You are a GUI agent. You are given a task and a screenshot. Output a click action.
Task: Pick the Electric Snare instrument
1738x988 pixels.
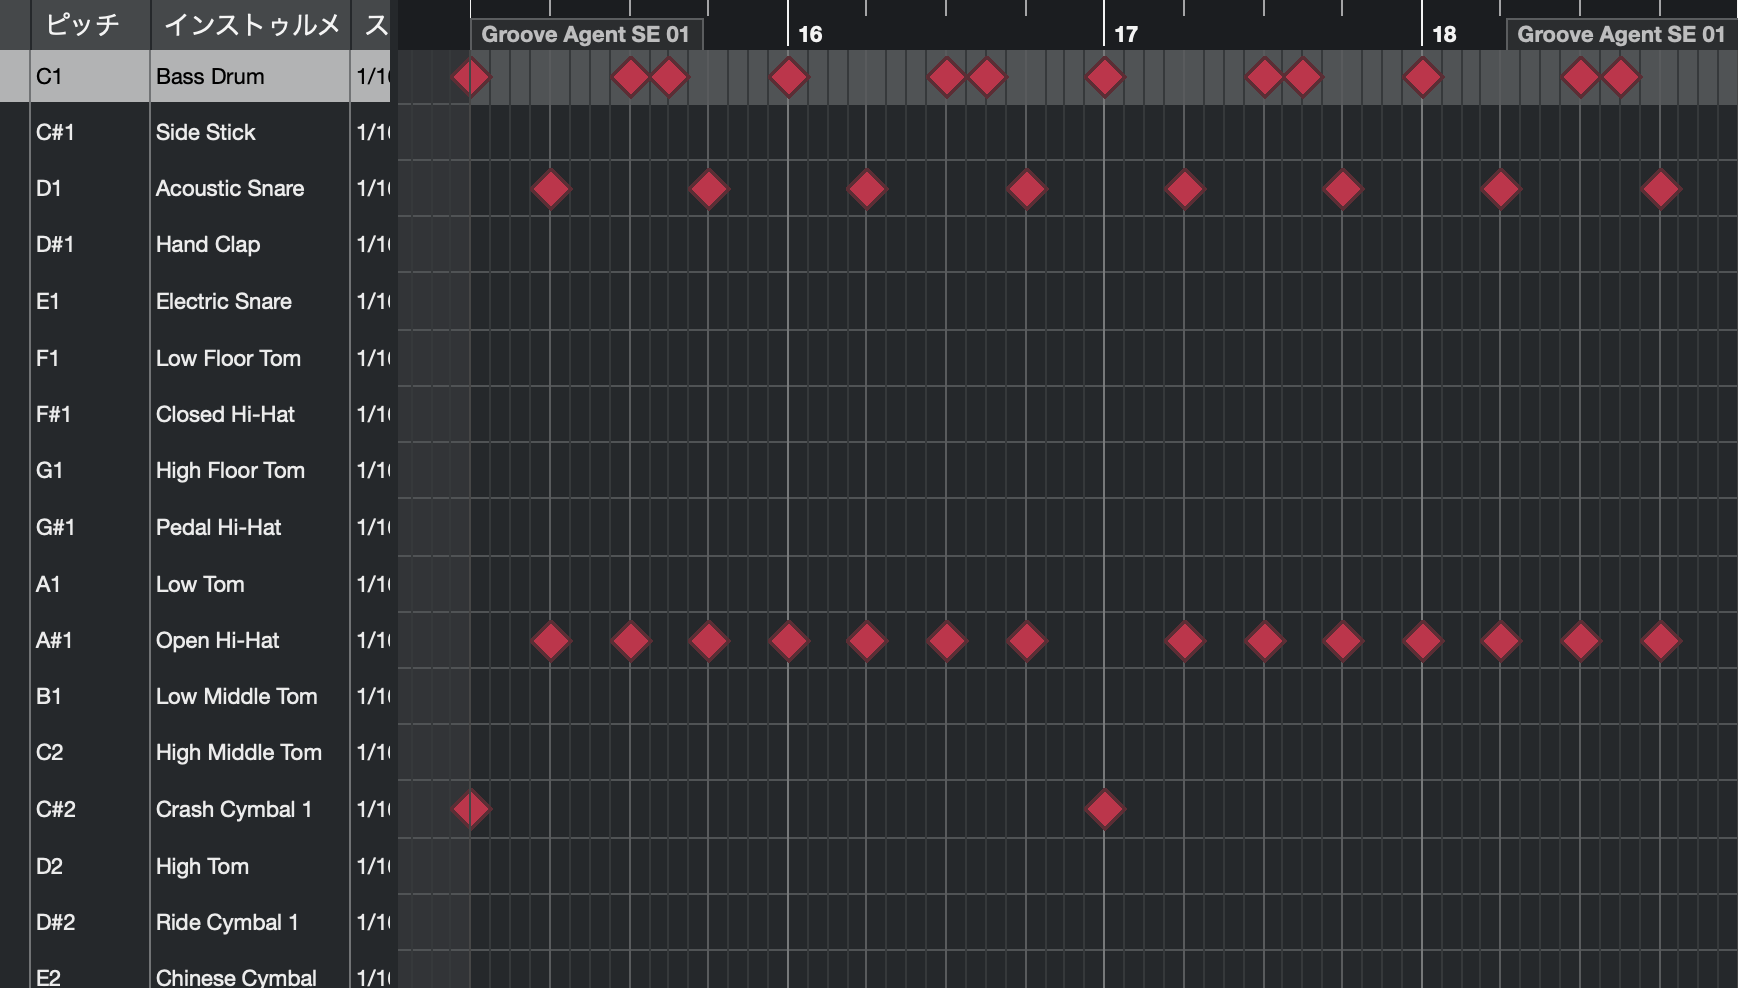(224, 301)
